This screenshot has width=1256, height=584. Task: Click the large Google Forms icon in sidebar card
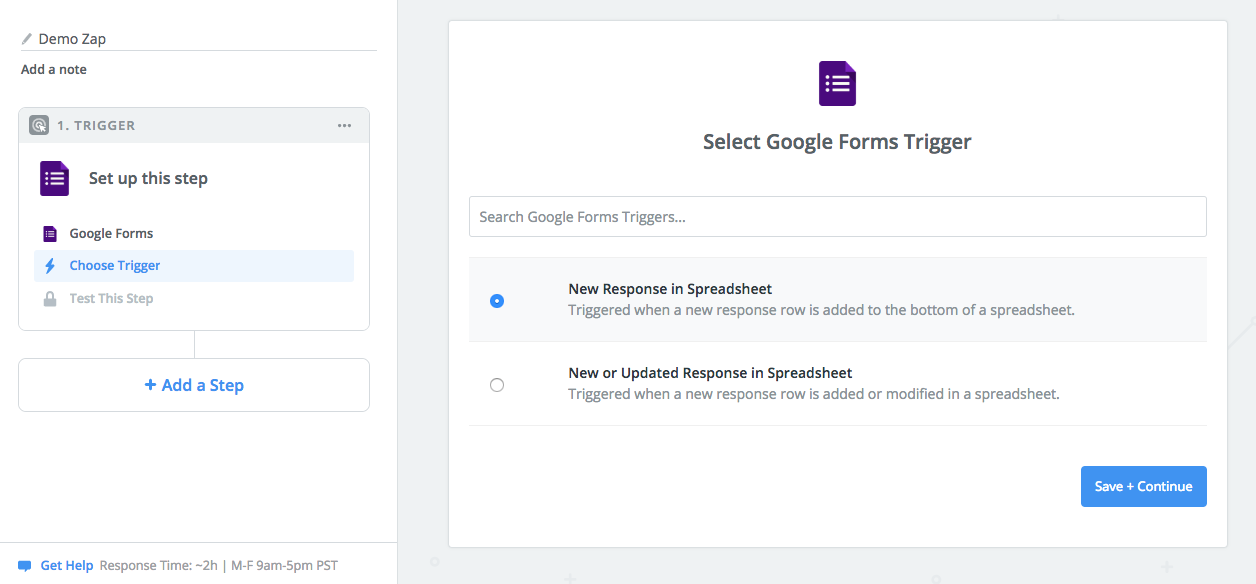pyautogui.click(x=54, y=178)
